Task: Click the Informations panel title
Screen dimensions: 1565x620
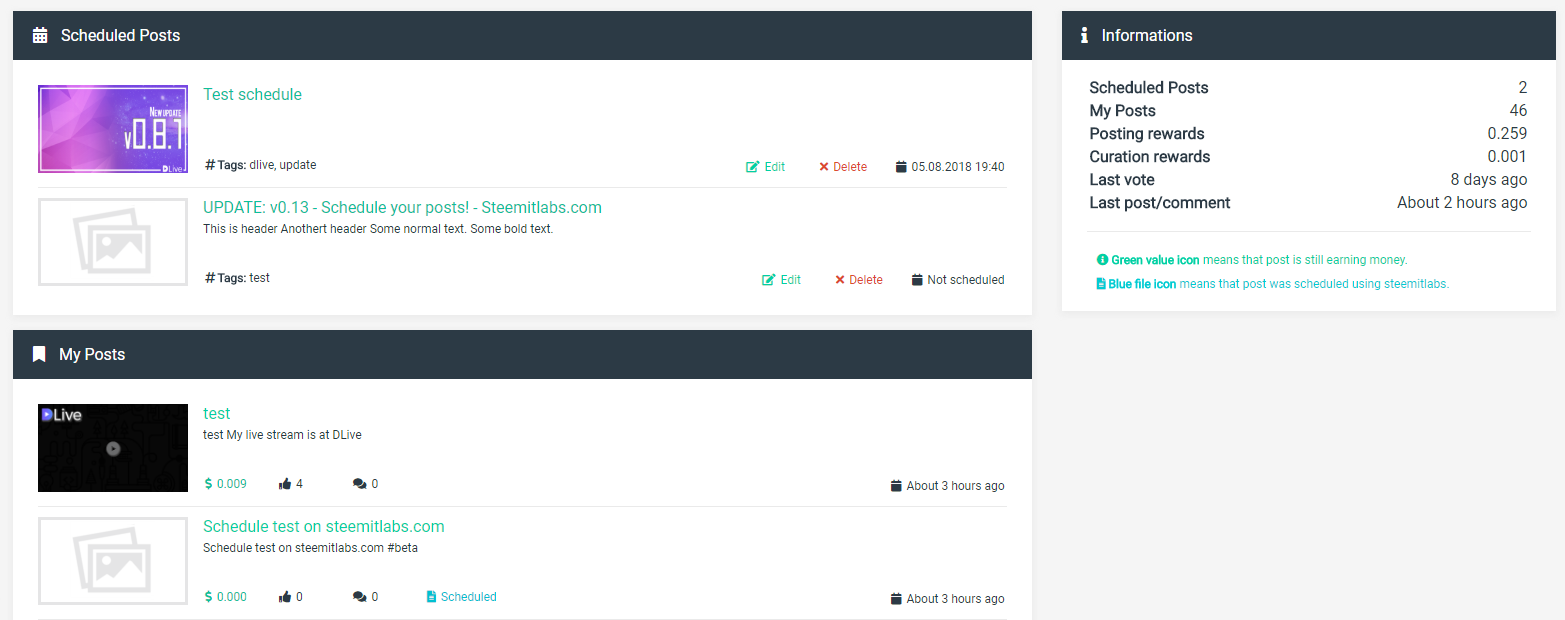Action: pyautogui.click(x=1147, y=35)
